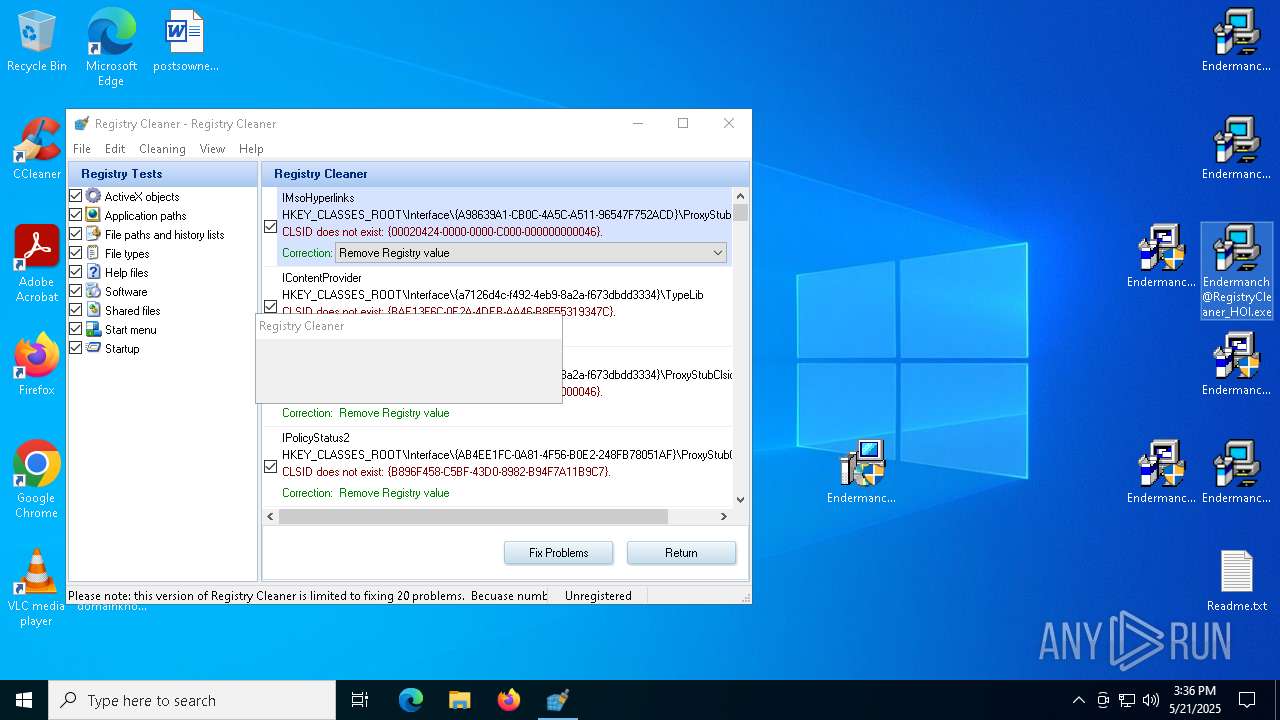Click the Return button
Screen dimensions: 1280x720
click(681, 553)
